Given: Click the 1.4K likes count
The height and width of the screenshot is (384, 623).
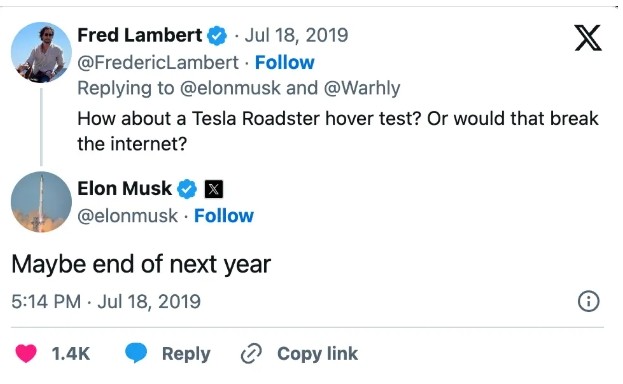Looking at the screenshot, I should pos(71,353).
